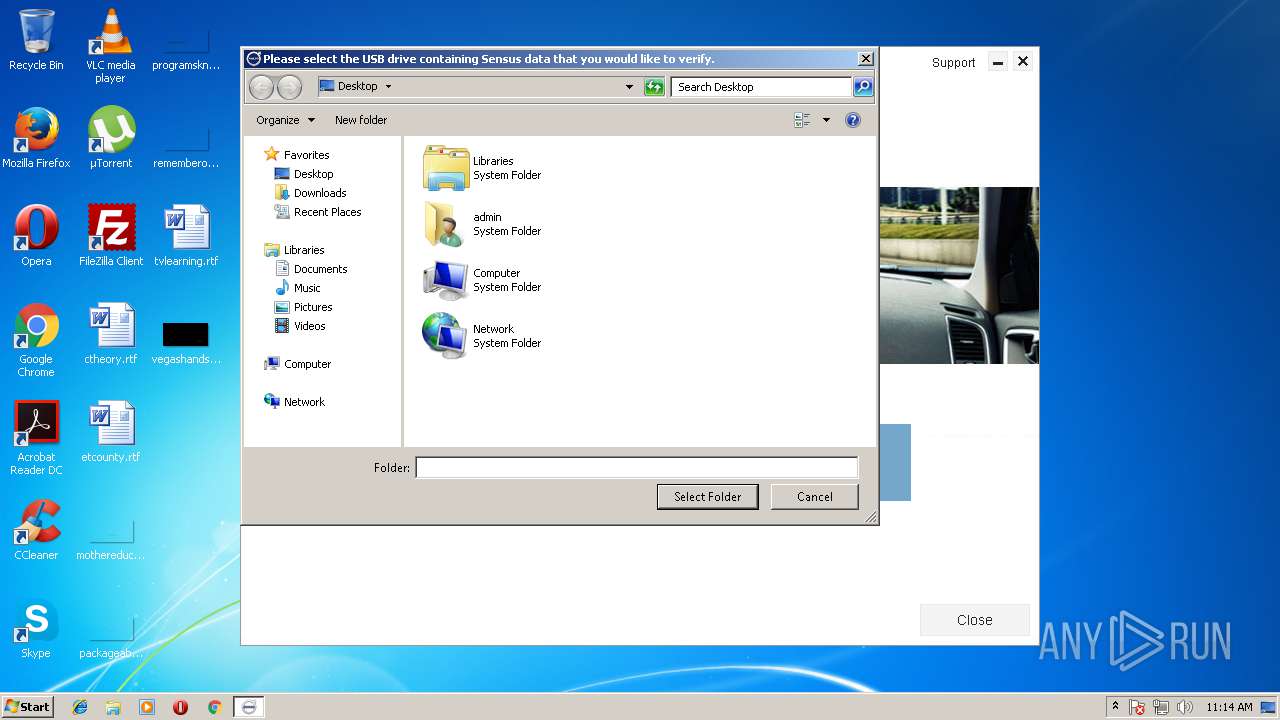This screenshot has width=1280, height=720.
Task: Refresh the Desktop folder view
Action: click(654, 87)
